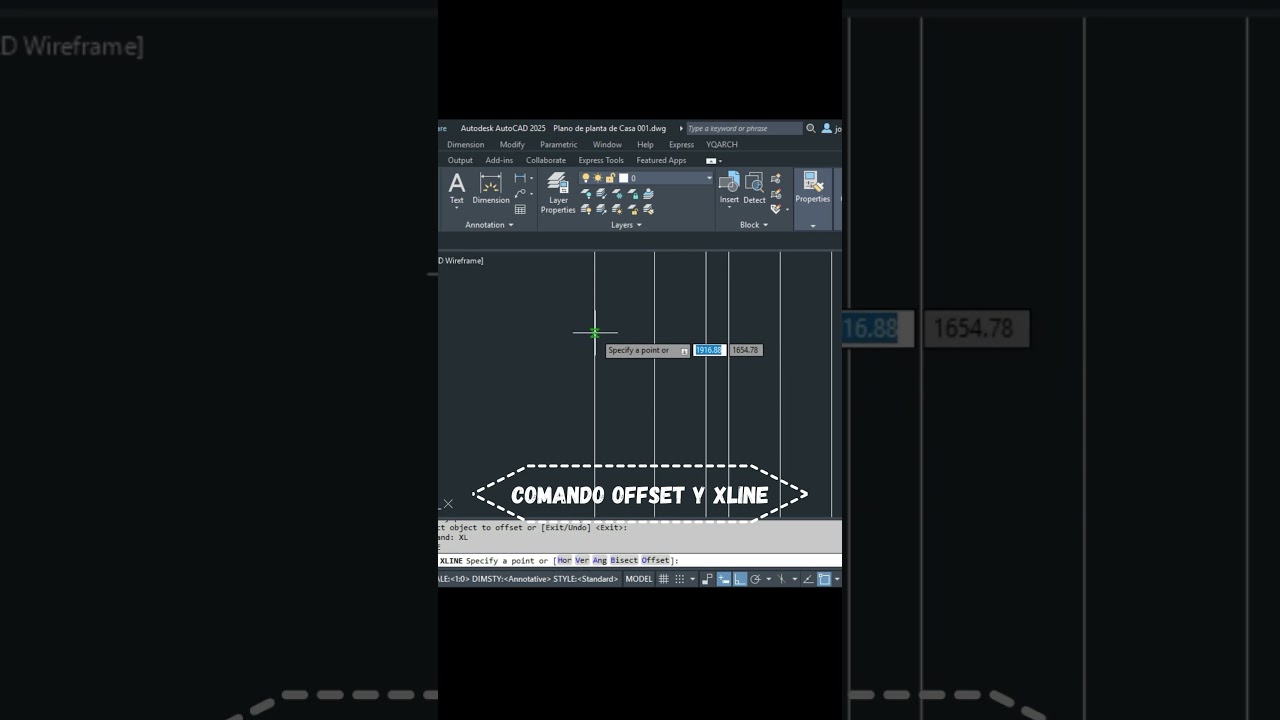This screenshot has width=1280, height=720.
Task: Toggle snap mode in status bar
Action: click(x=680, y=579)
